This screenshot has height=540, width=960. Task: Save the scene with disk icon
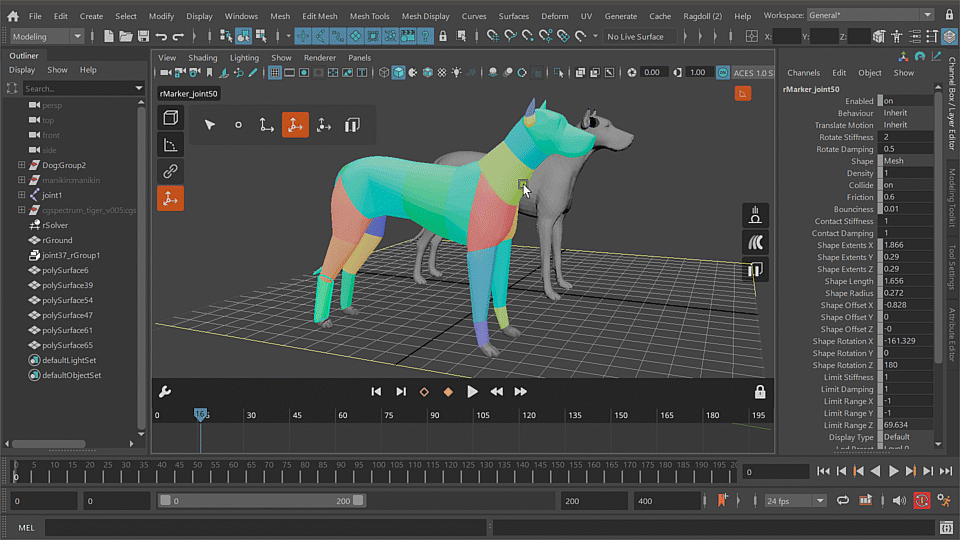point(143,37)
